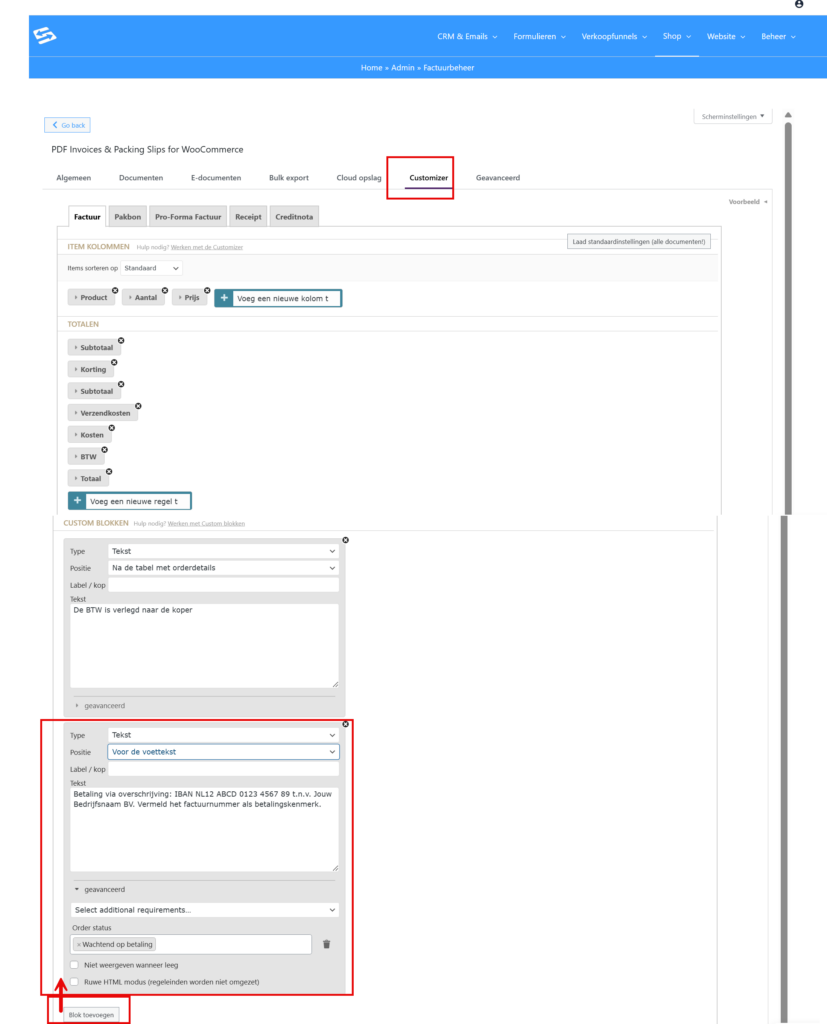Click the 'Go back' button

click(67, 125)
